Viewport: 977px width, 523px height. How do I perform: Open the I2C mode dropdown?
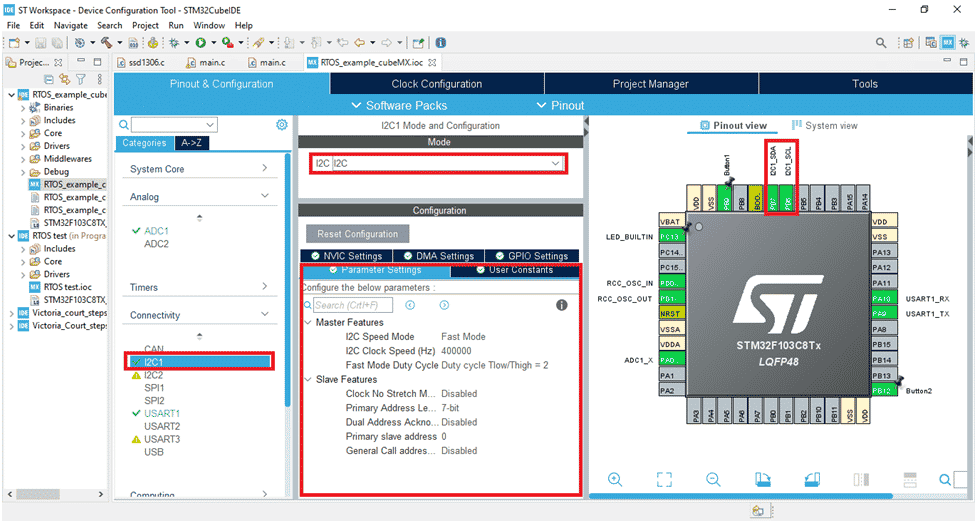click(x=555, y=163)
